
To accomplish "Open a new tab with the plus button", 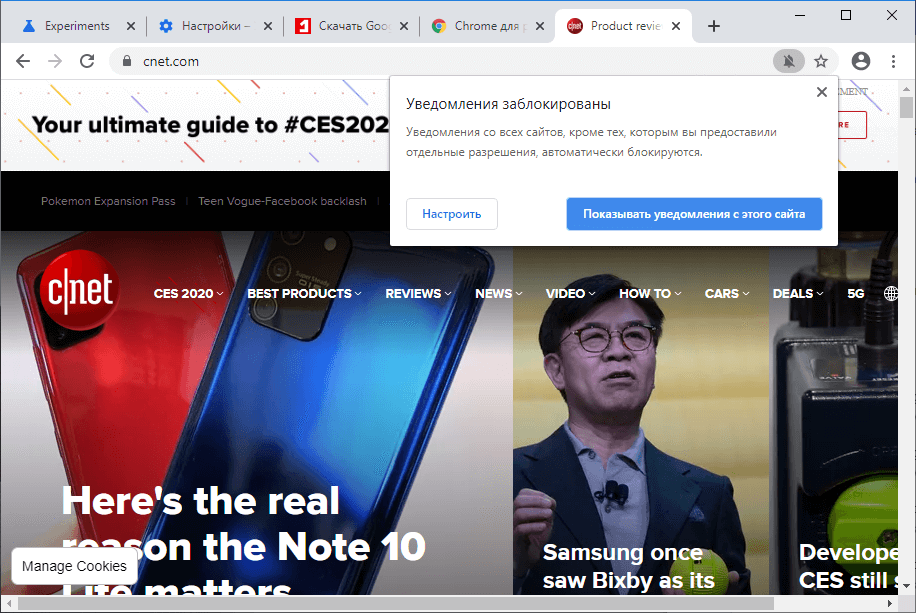I will pyautogui.click(x=713, y=26).
